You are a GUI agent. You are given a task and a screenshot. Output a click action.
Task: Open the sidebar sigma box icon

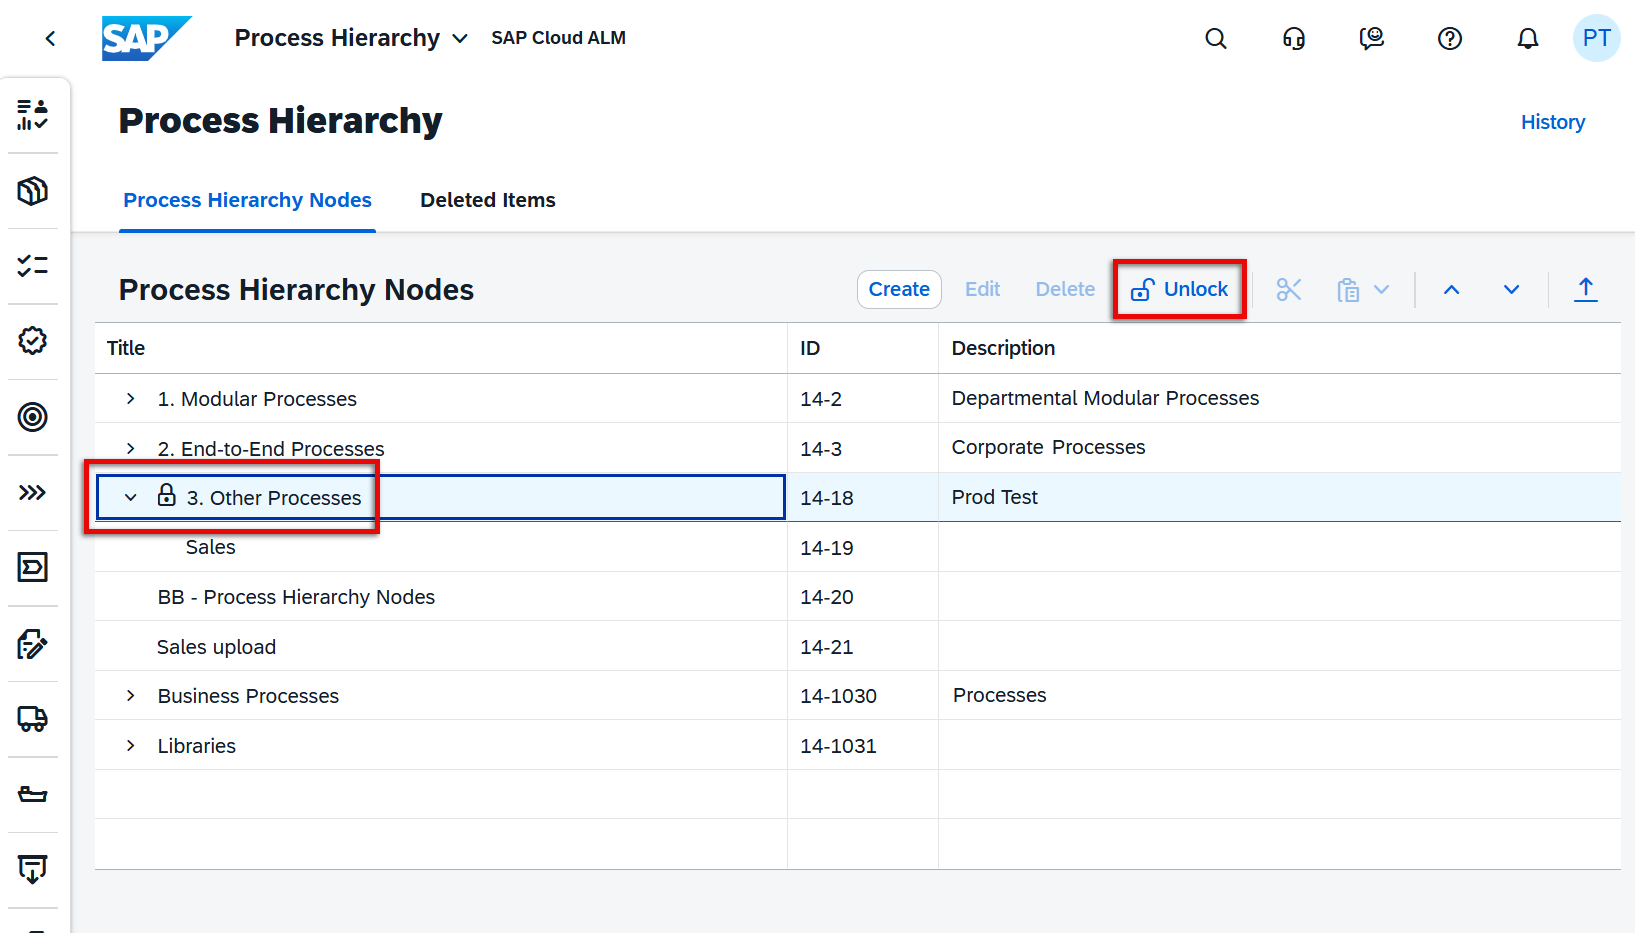33,567
